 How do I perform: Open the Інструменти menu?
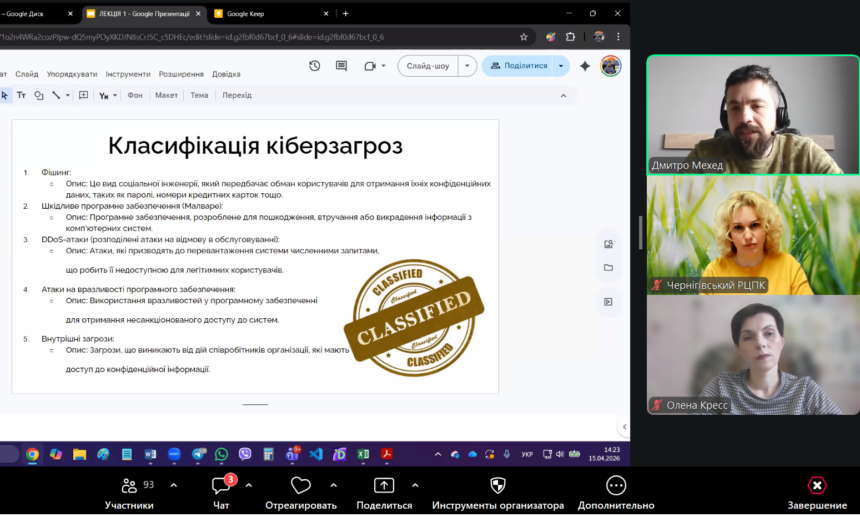tap(128, 74)
